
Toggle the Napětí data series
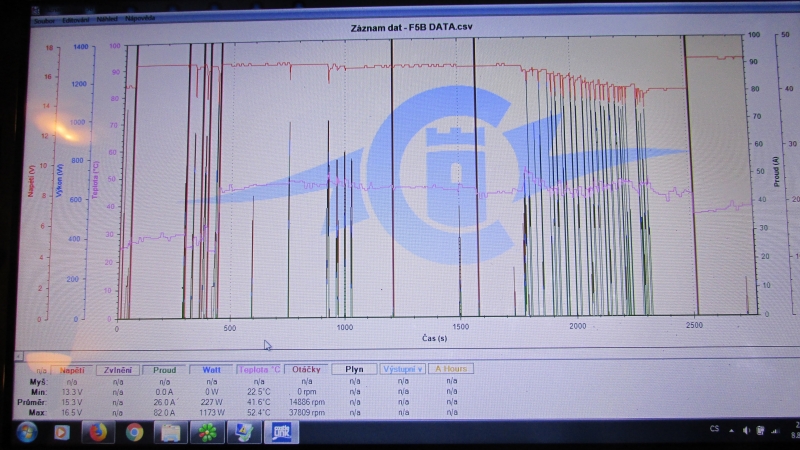tap(71, 369)
